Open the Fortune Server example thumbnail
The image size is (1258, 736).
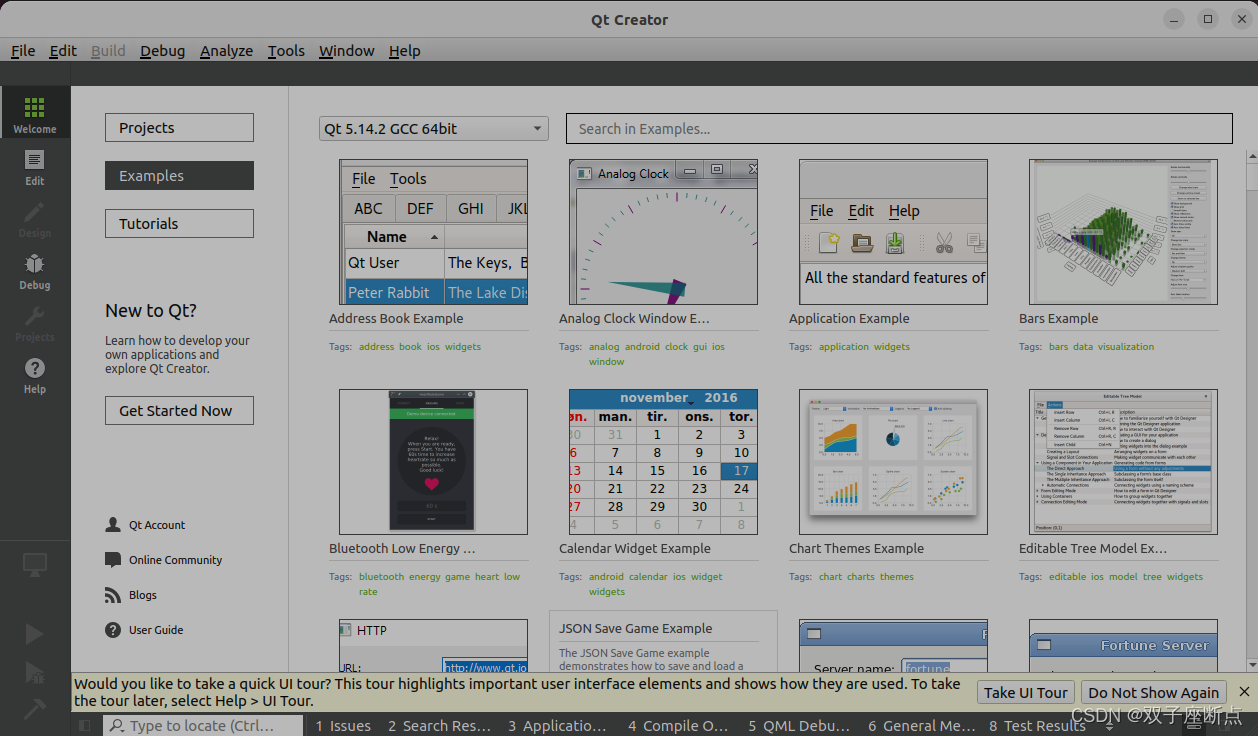[x=1123, y=645]
